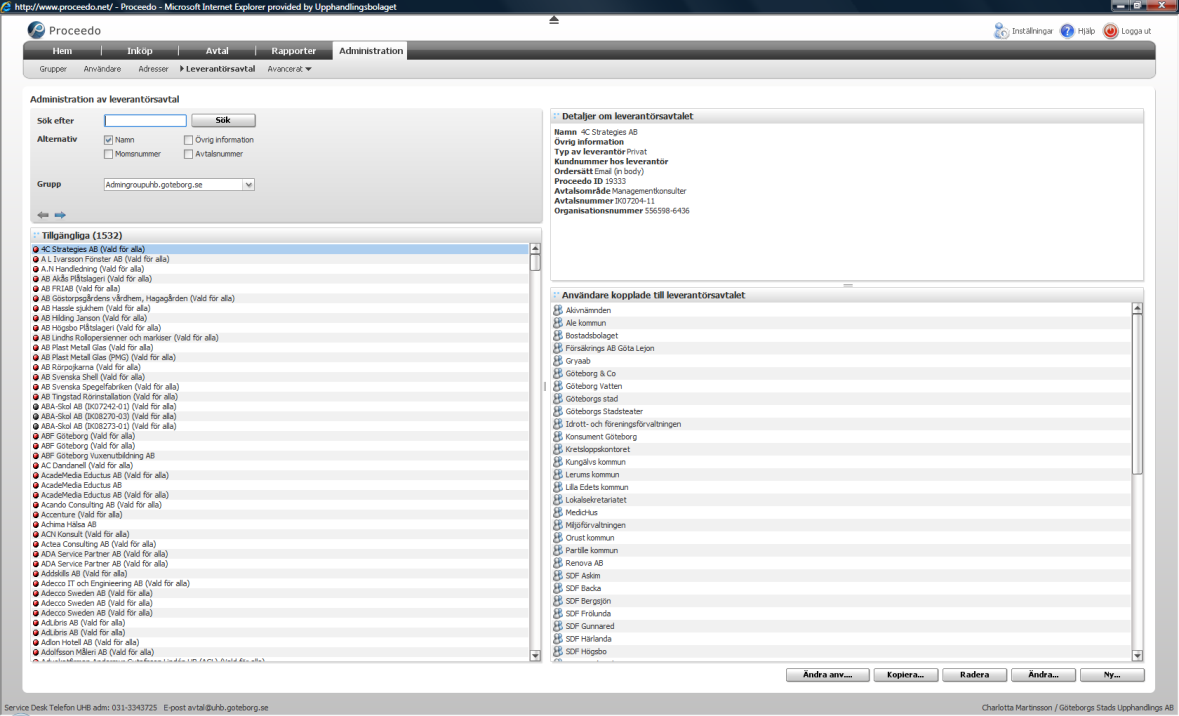Click the Logga ut power icon

[x=1110, y=31]
